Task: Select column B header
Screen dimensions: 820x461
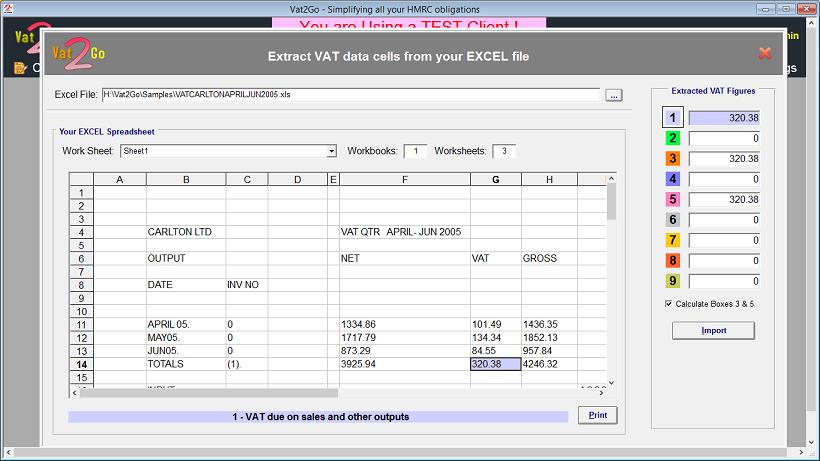Action: click(186, 179)
